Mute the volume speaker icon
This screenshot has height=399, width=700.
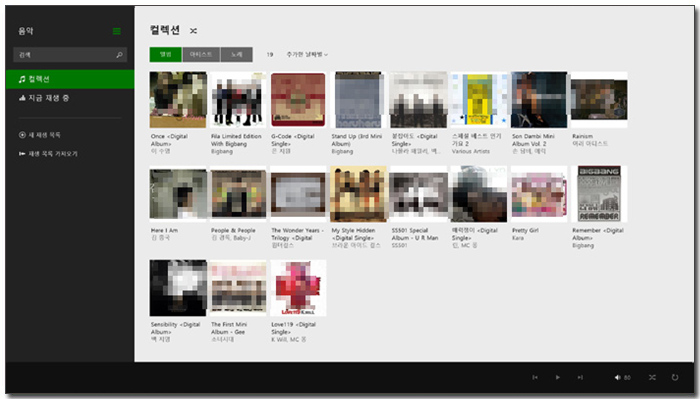(617, 378)
